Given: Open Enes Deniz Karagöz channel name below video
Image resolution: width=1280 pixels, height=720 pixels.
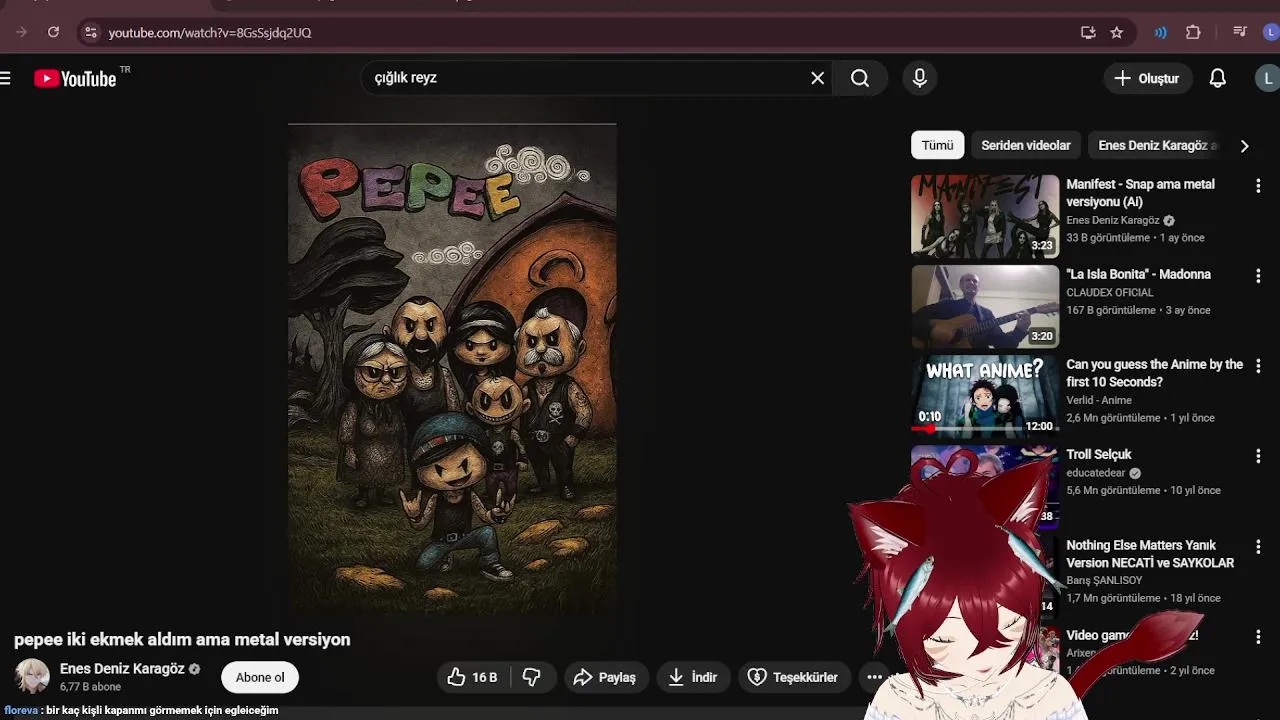Looking at the screenshot, I should (122, 668).
